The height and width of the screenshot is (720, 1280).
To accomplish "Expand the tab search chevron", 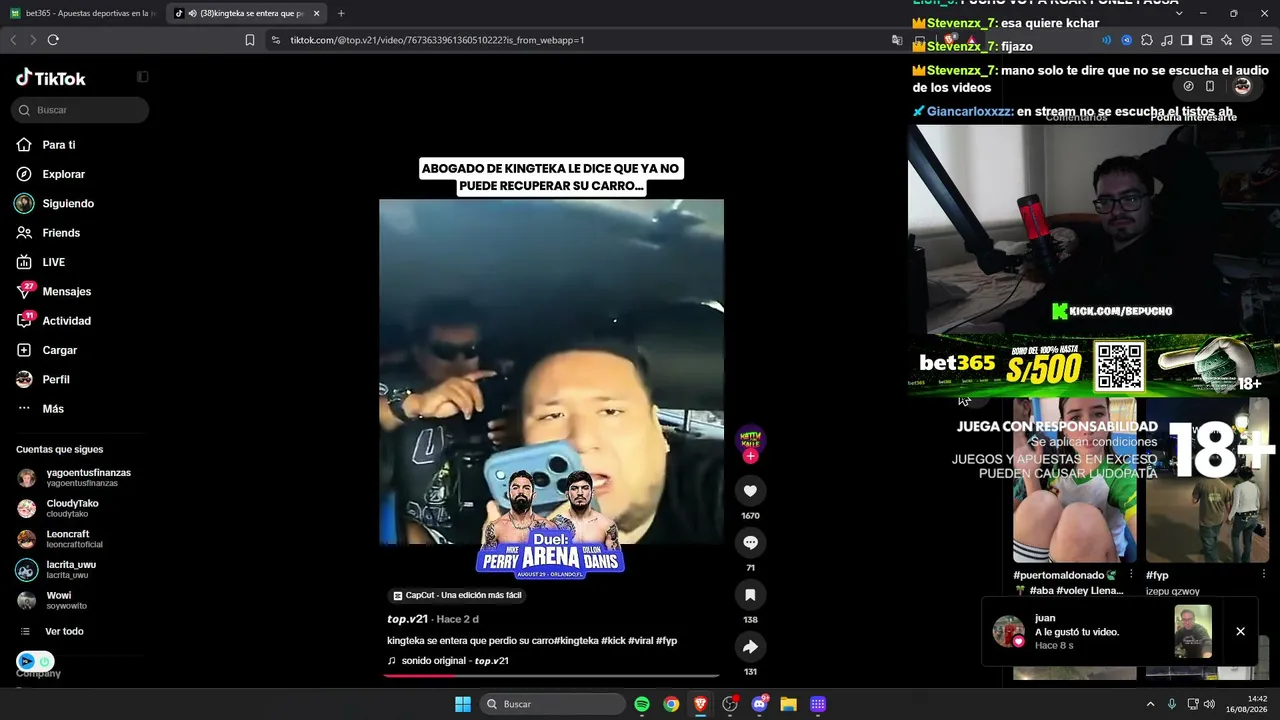I will click(1178, 13).
